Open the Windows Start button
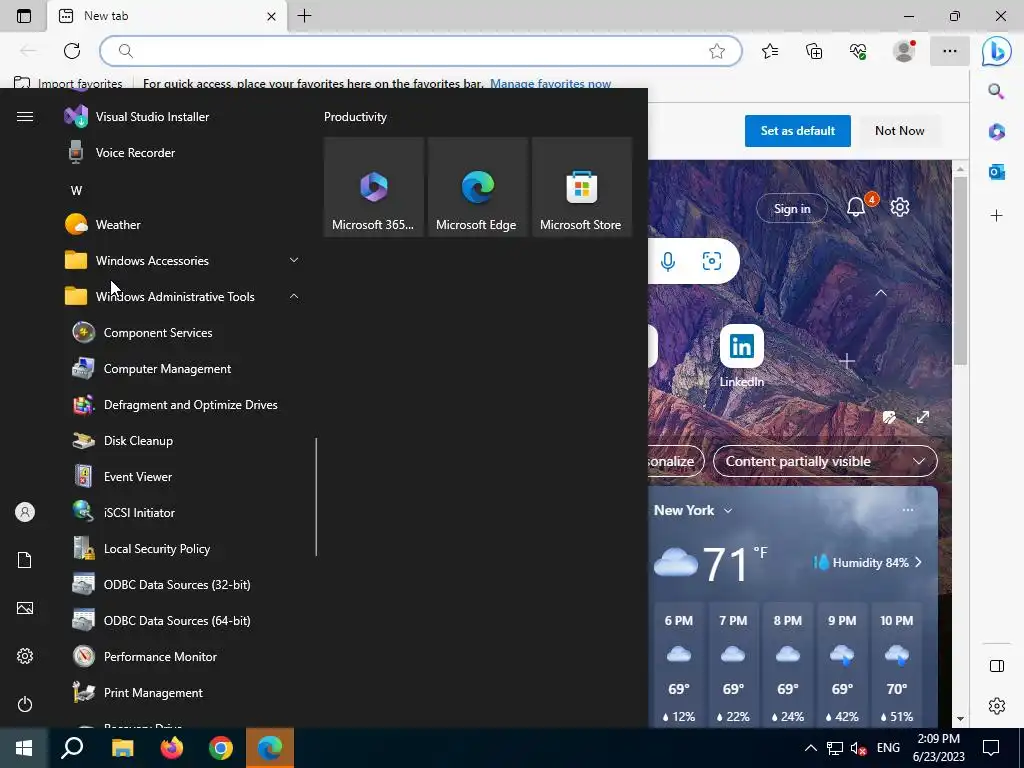Image resolution: width=1024 pixels, height=768 pixels. tap(24, 748)
